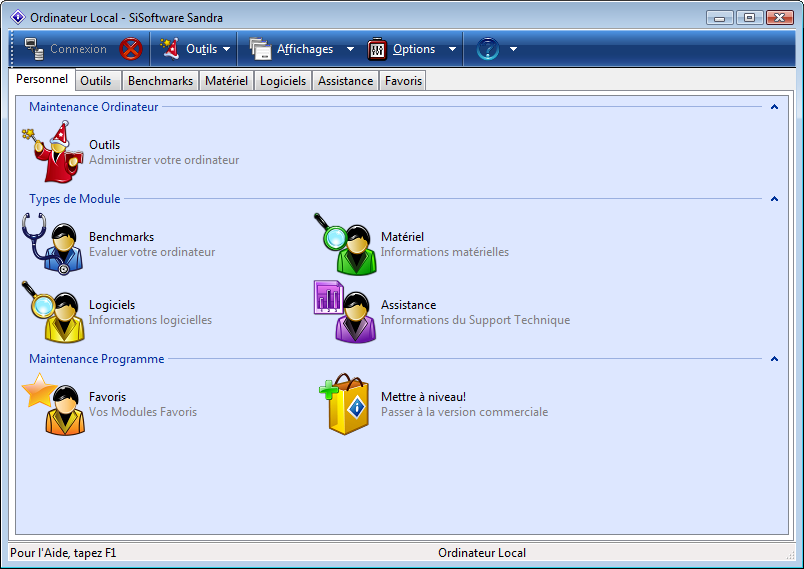Viewport: 804px width, 569px height.
Task: Collapse the Types de Module section
Action: point(774,199)
